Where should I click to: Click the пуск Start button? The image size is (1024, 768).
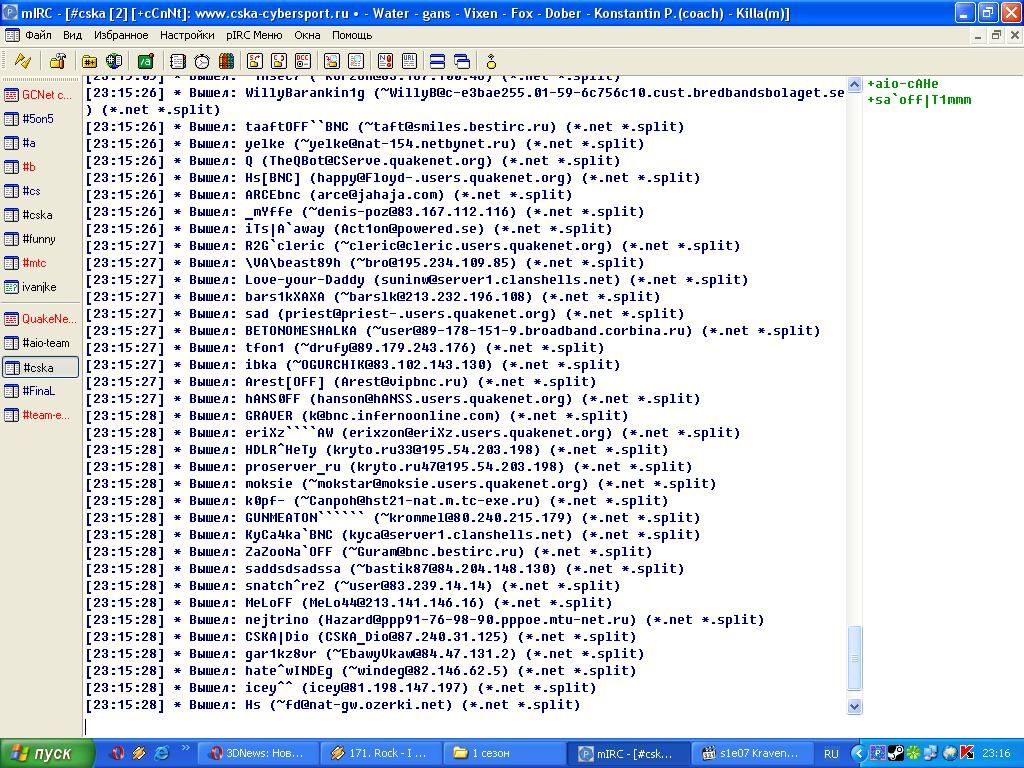pos(45,753)
